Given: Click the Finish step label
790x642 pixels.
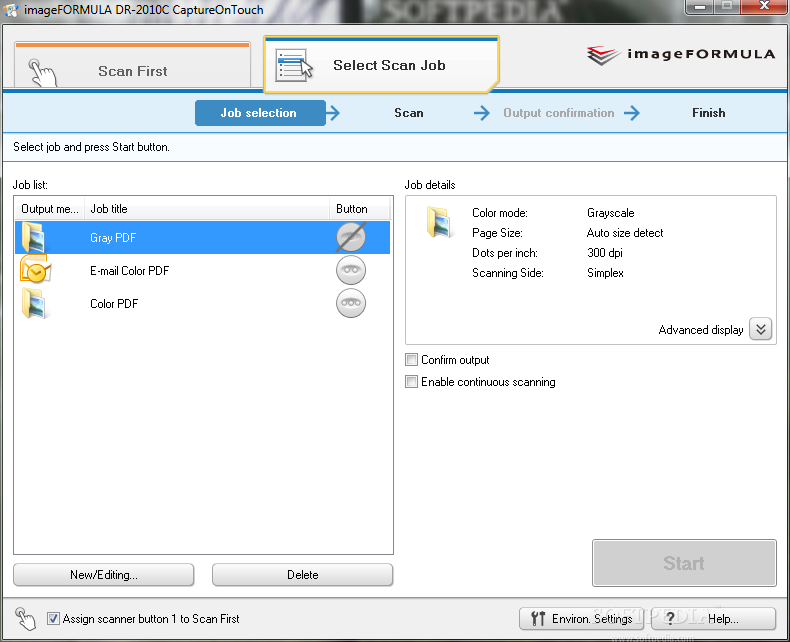Looking at the screenshot, I should (x=708, y=113).
